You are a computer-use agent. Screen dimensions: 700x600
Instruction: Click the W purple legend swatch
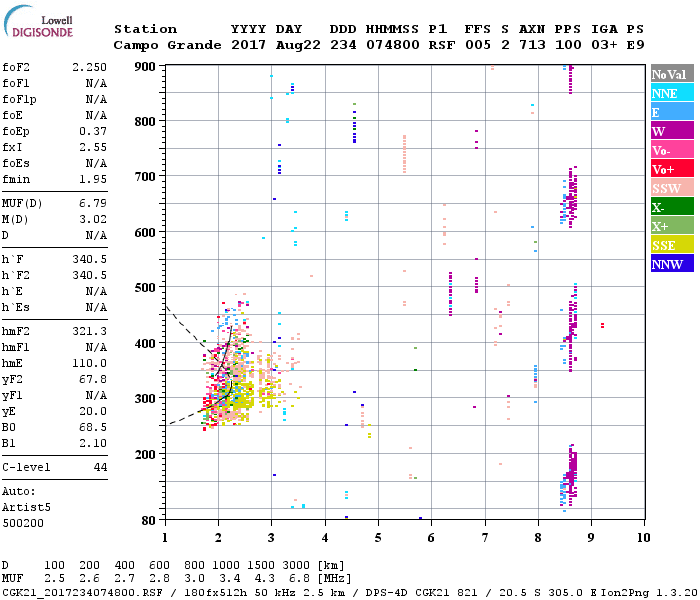tap(672, 131)
